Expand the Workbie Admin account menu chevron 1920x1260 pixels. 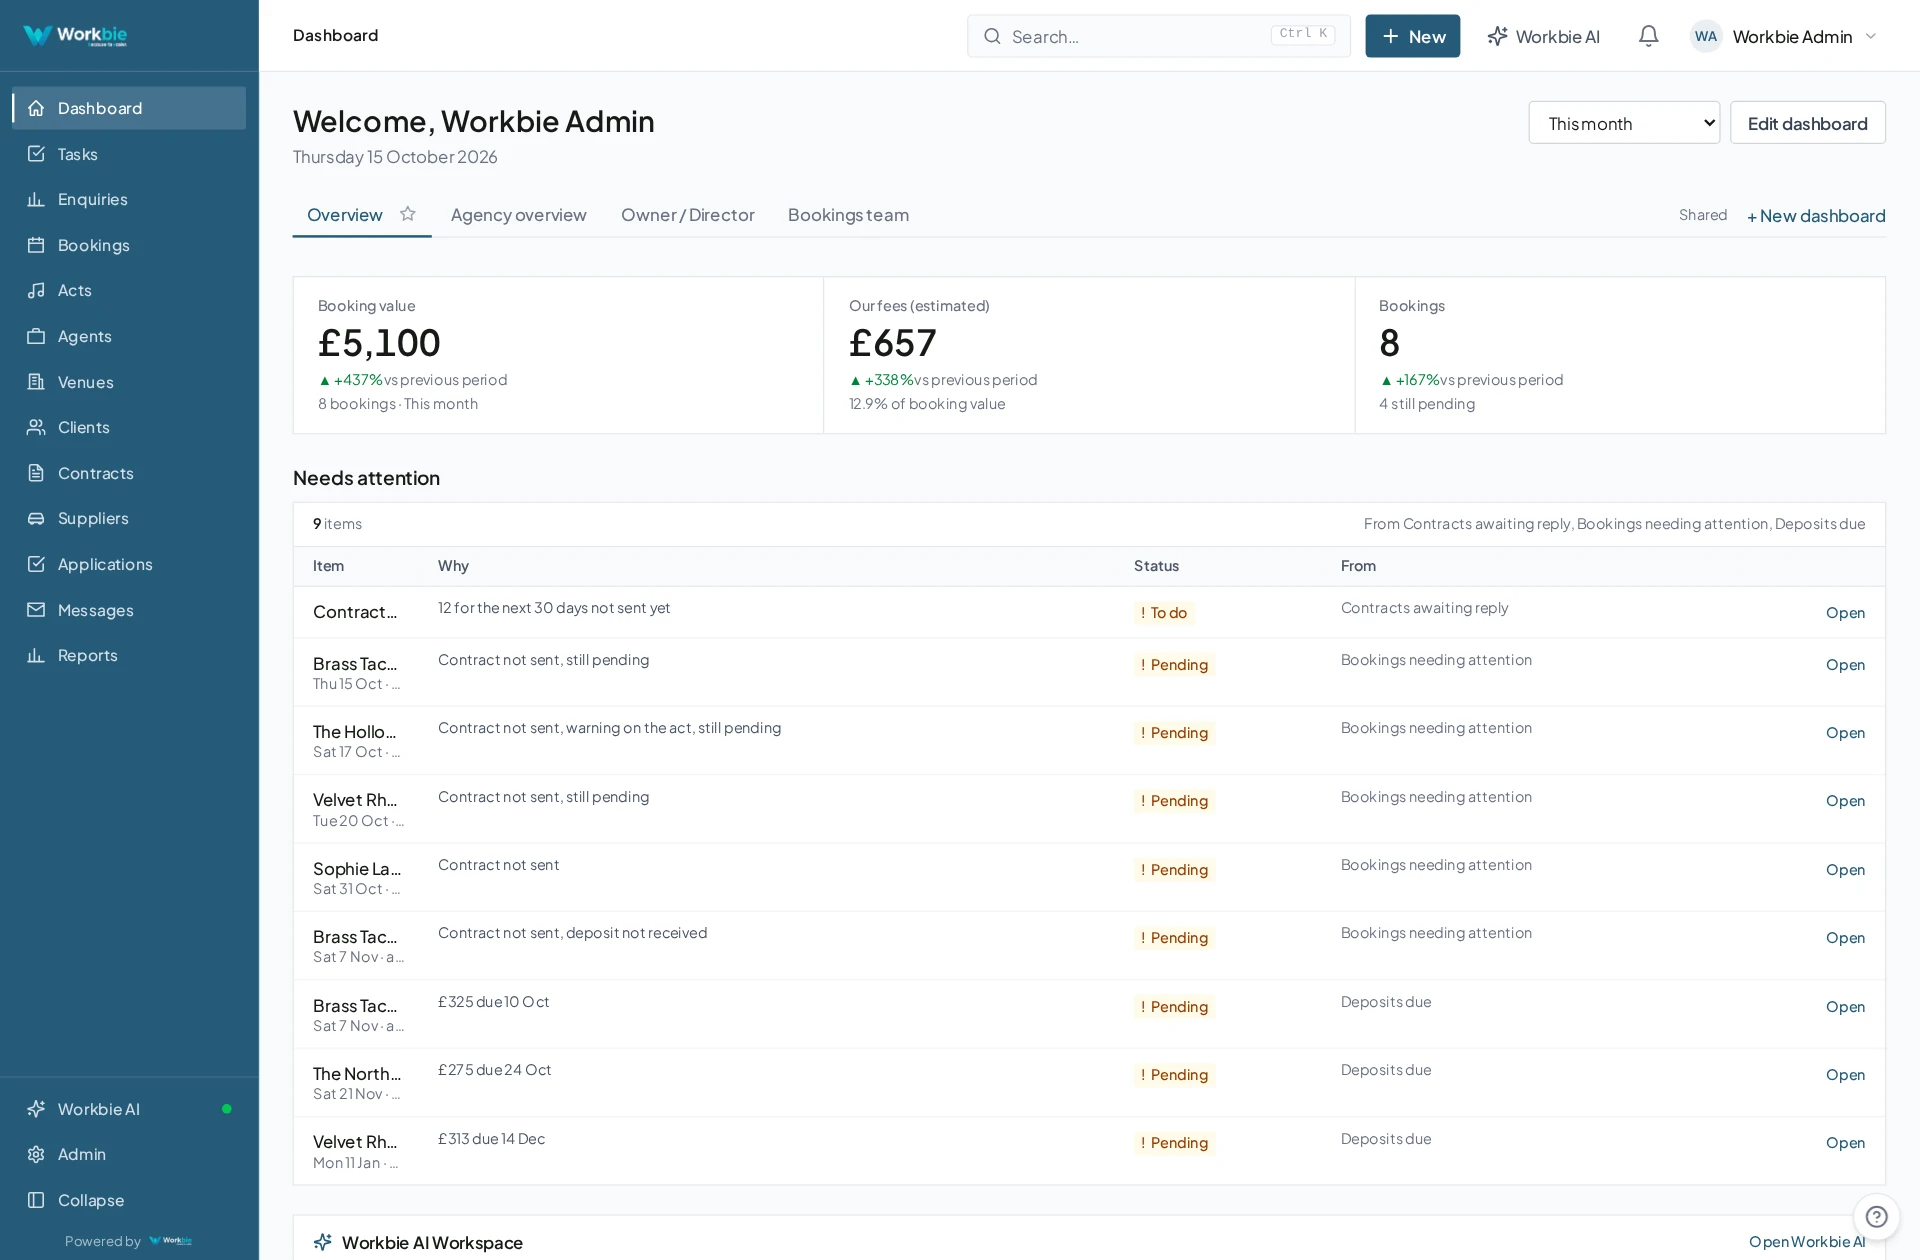(1871, 36)
